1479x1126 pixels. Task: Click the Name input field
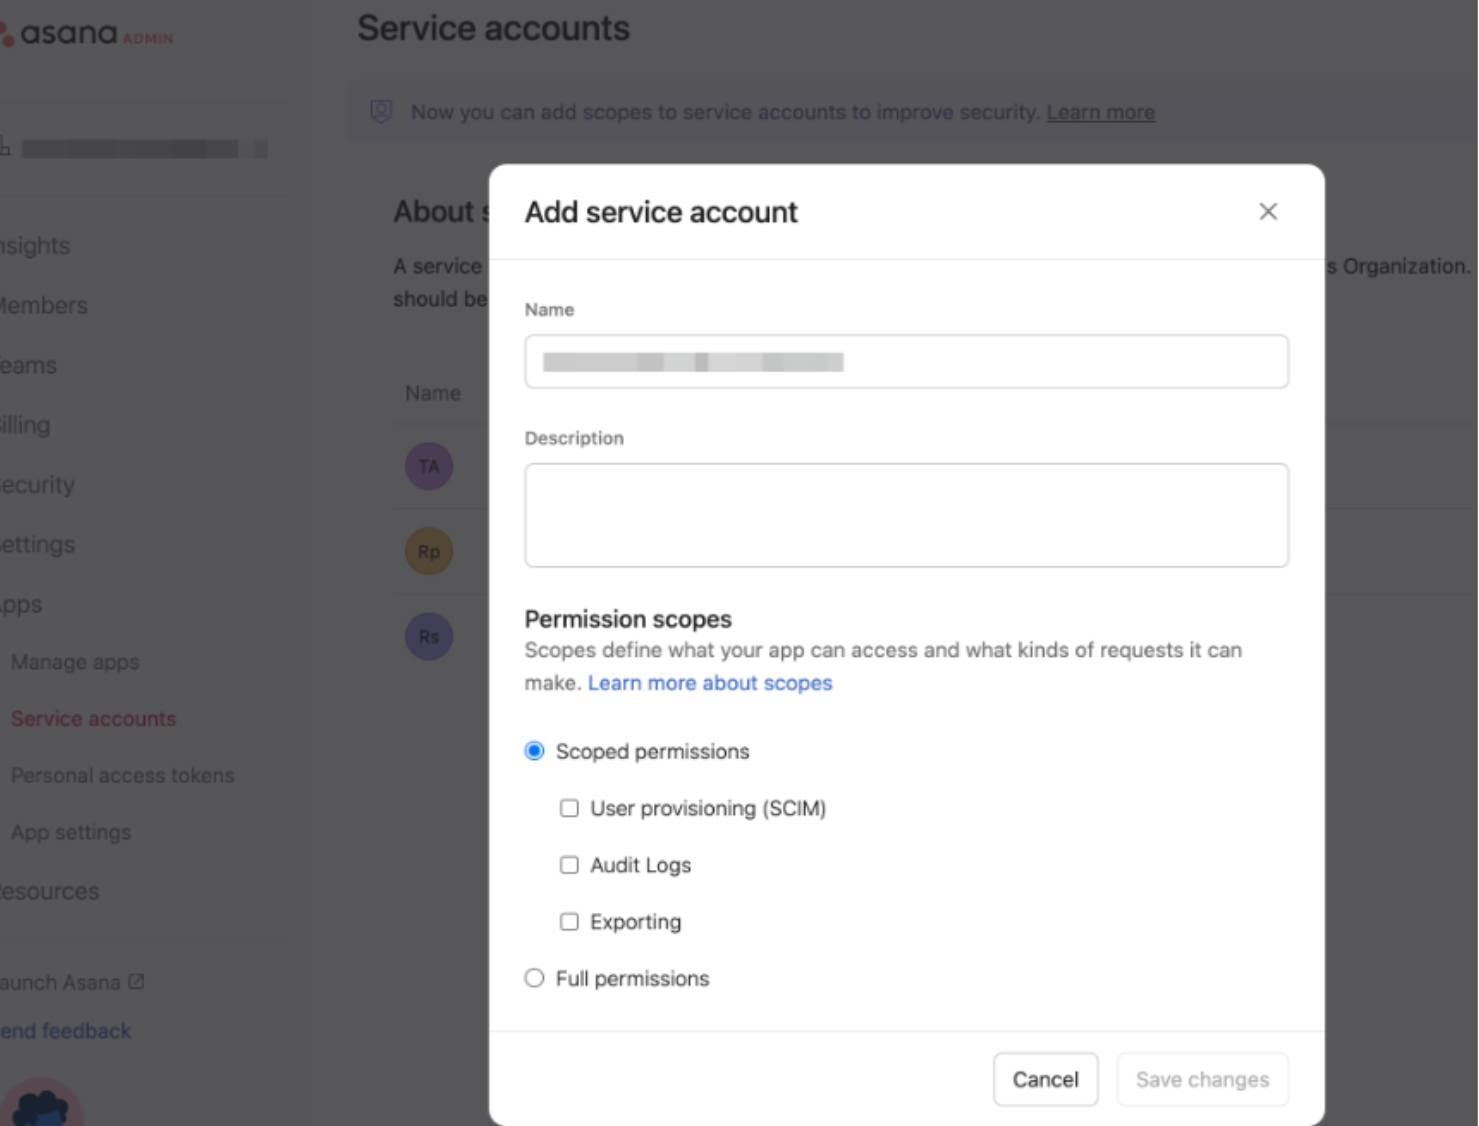[x=906, y=361]
